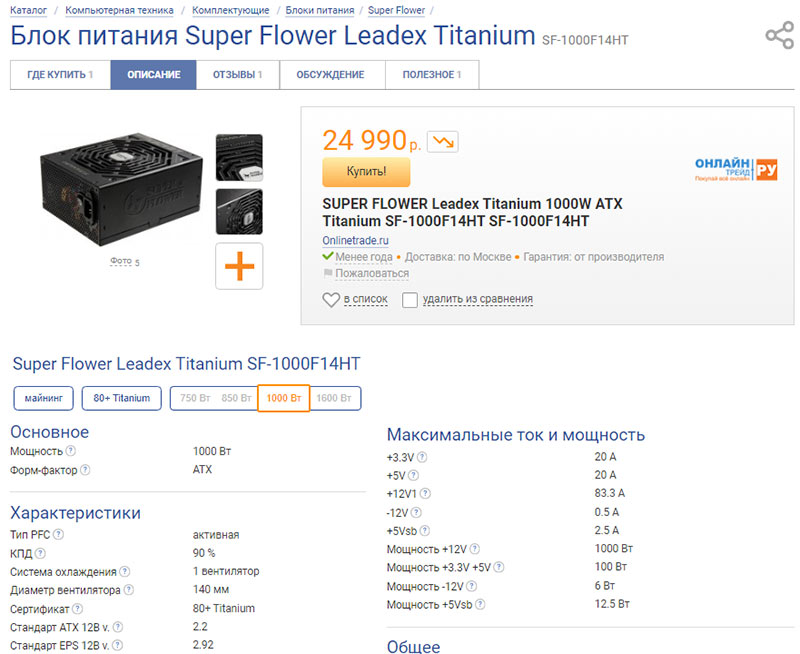Toggle the удалить из сравнения checkbox
This screenshot has width=800, height=654.
click(x=410, y=300)
